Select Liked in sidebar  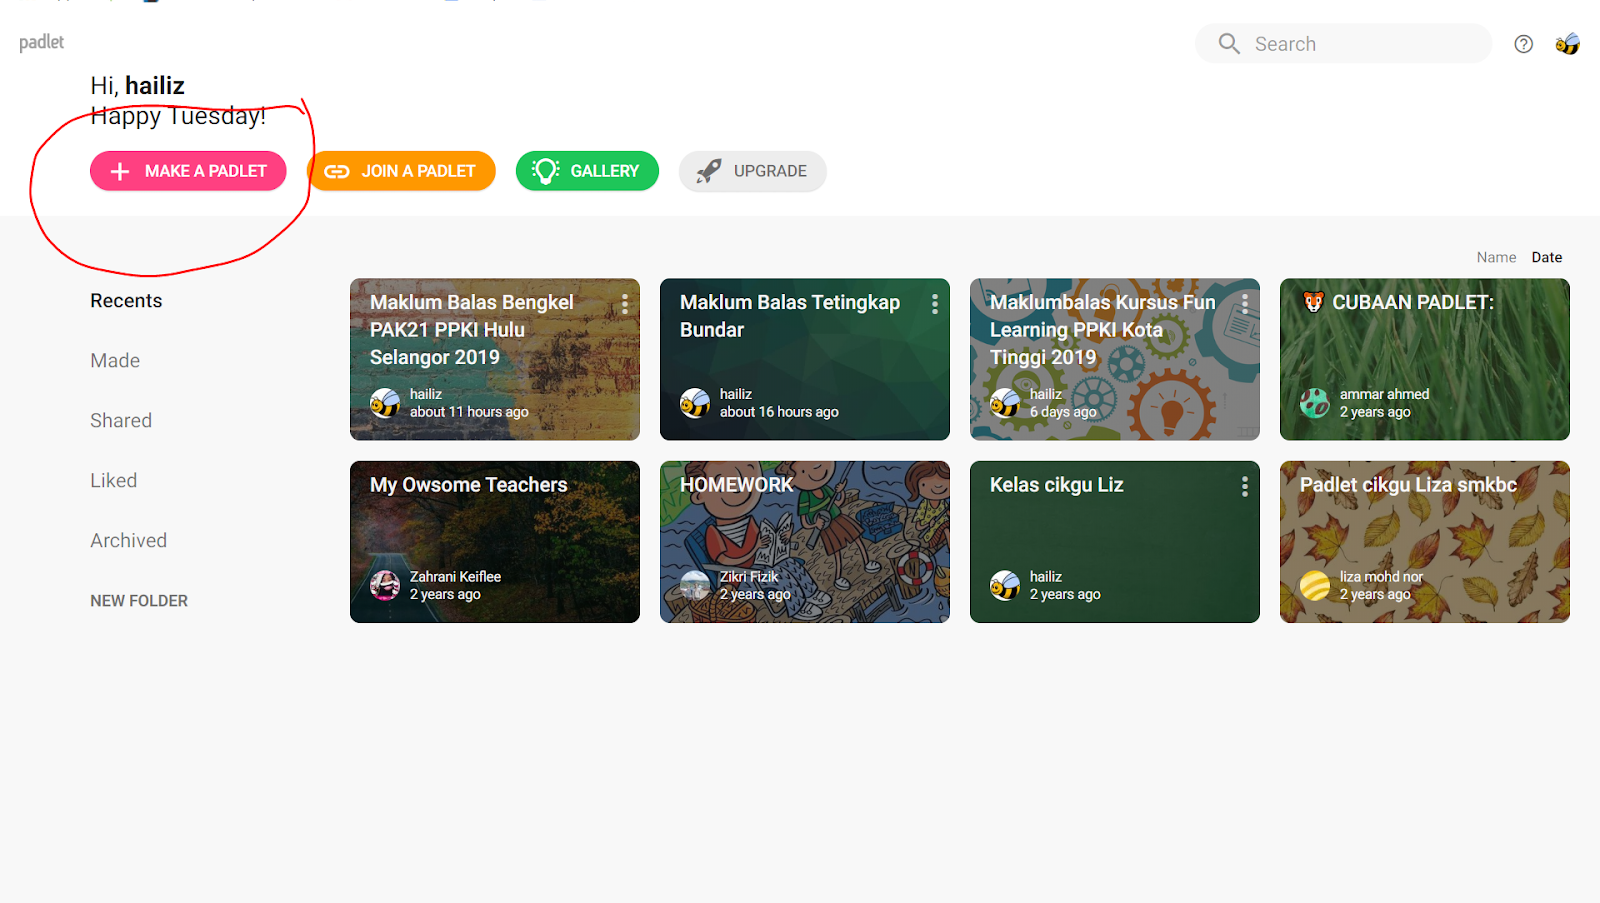(x=113, y=481)
